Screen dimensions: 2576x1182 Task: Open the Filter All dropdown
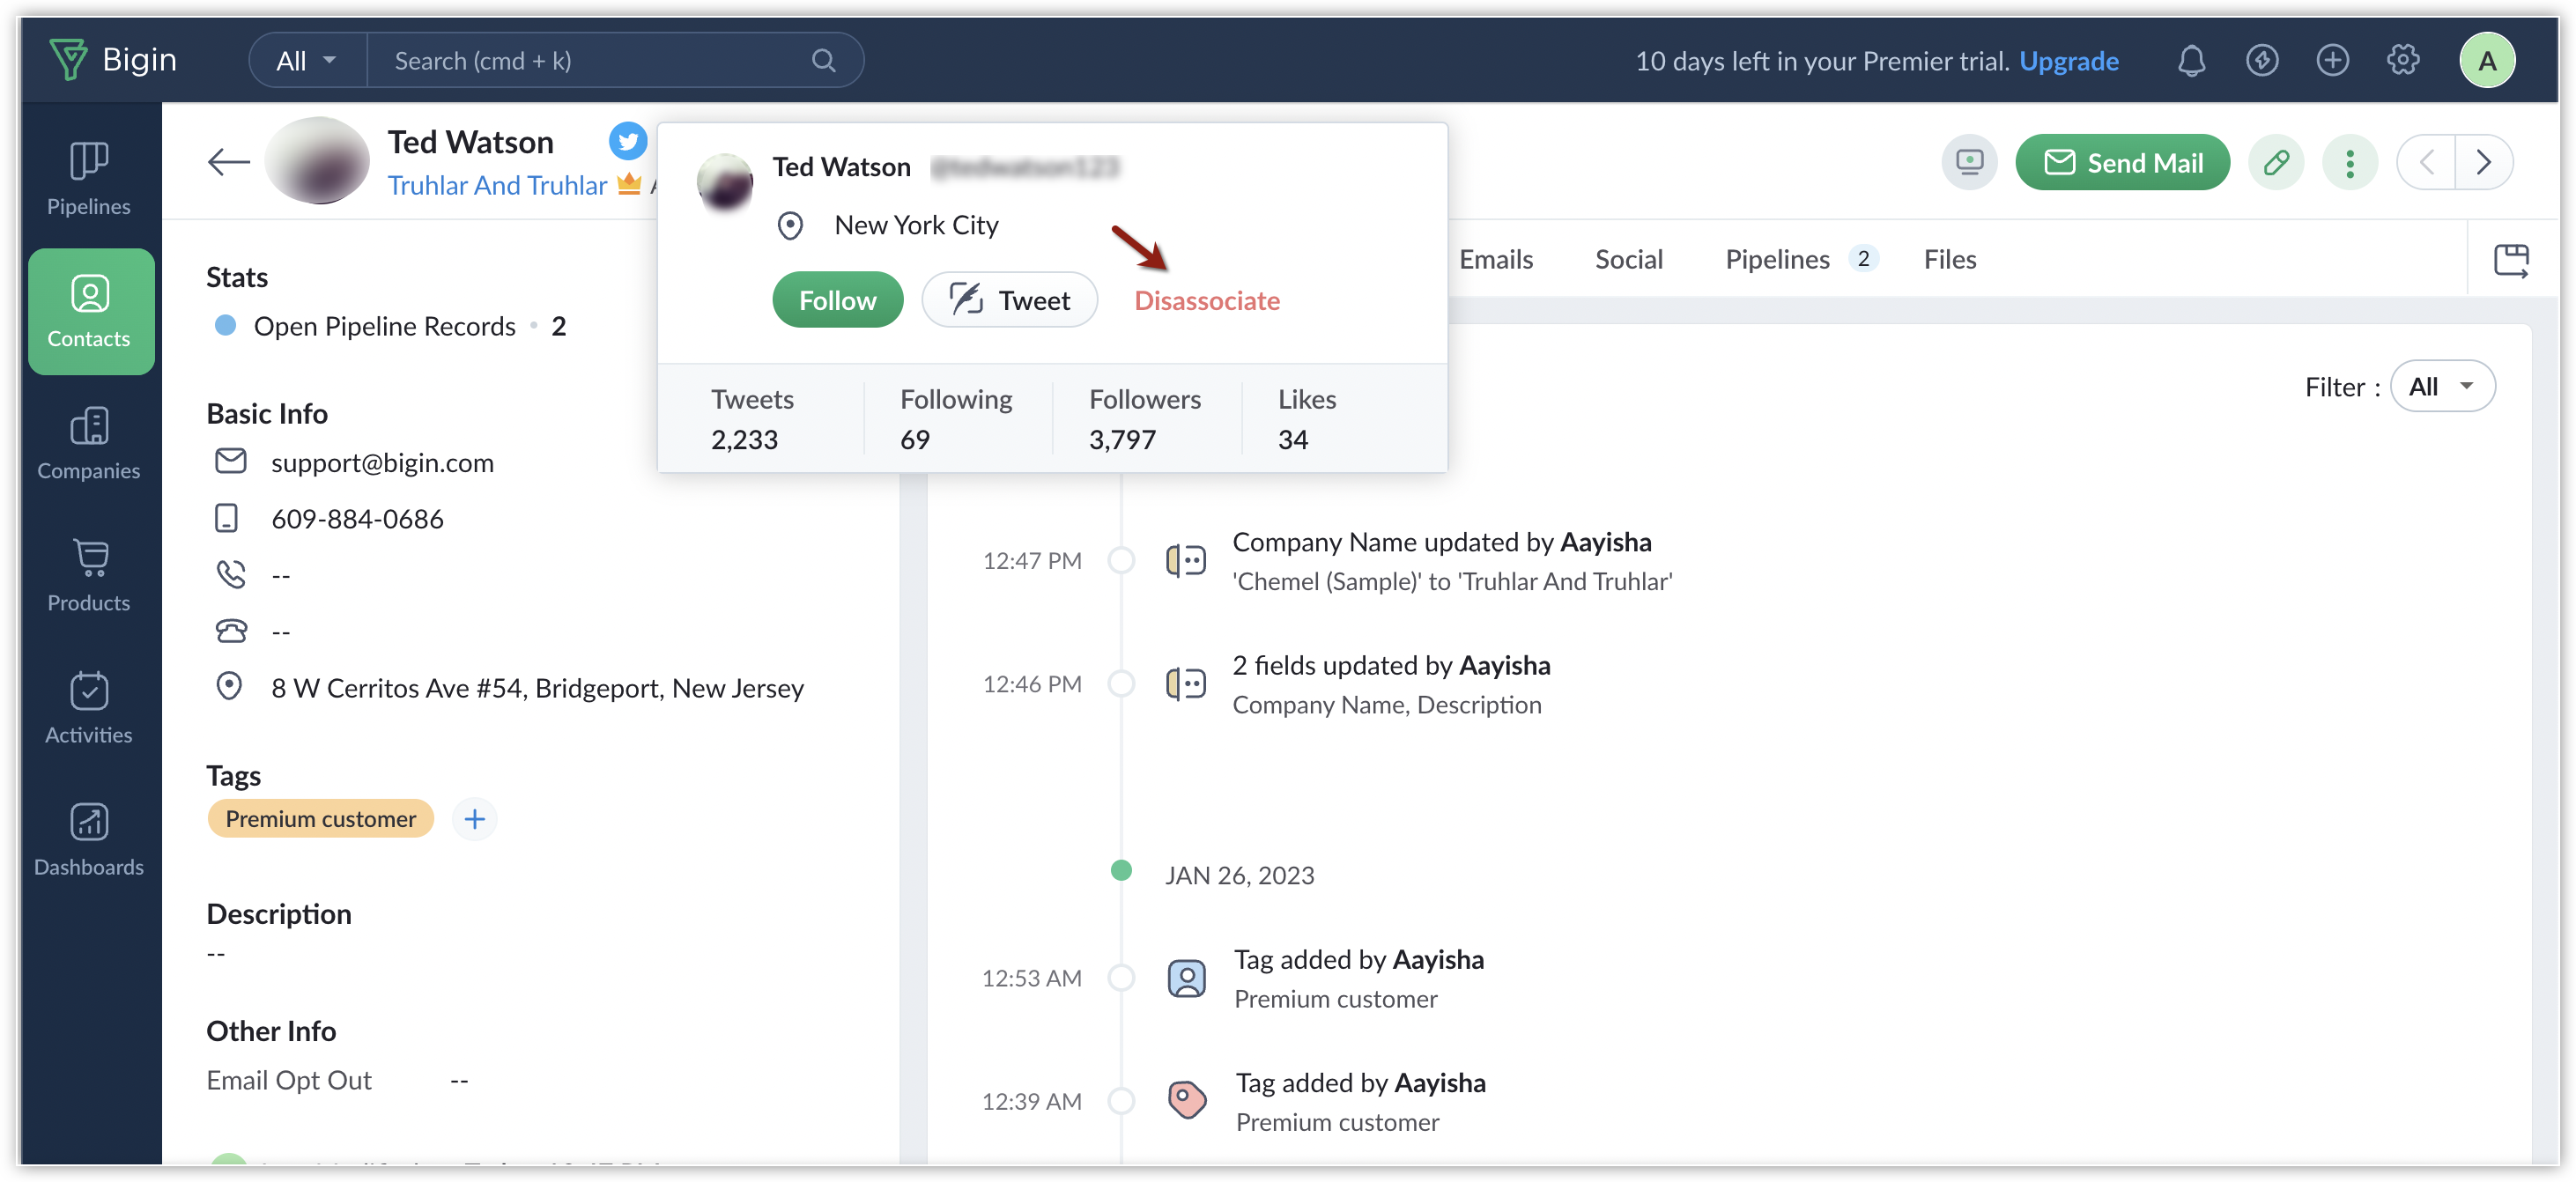point(2442,386)
